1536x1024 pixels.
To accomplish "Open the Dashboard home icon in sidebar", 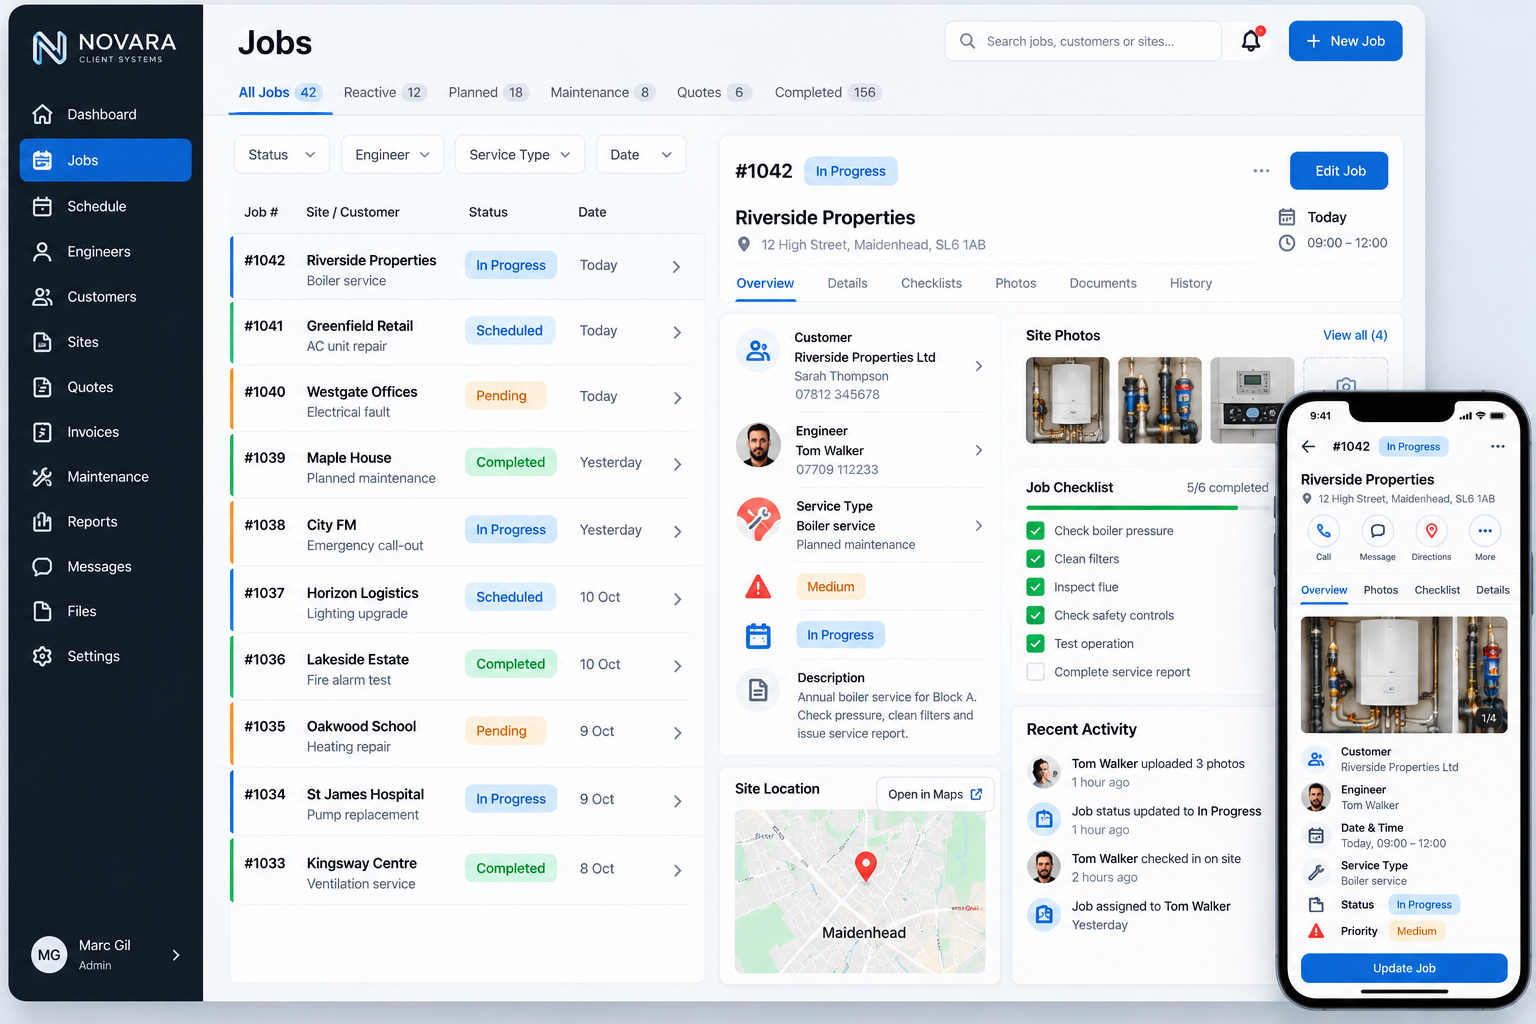I will [x=42, y=114].
